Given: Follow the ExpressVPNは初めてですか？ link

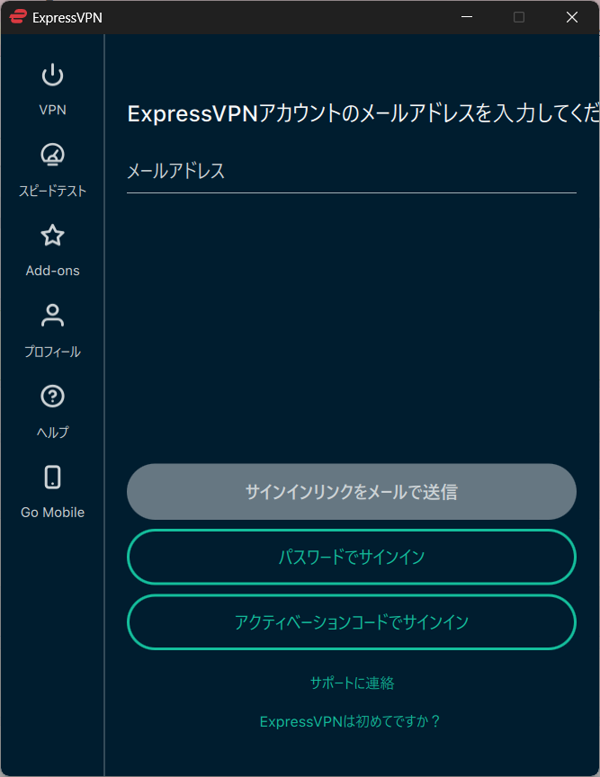Looking at the screenshot, I should pos(350,722).
